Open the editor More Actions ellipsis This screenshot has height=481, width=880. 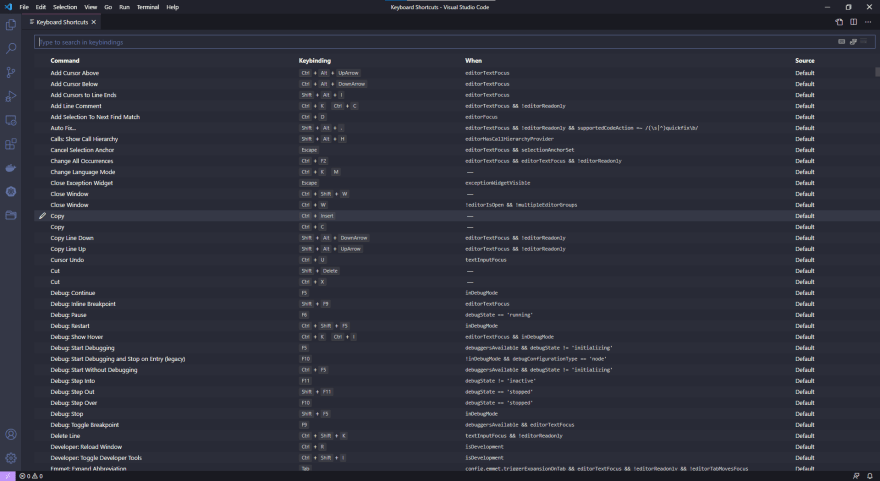coord(868,22)
